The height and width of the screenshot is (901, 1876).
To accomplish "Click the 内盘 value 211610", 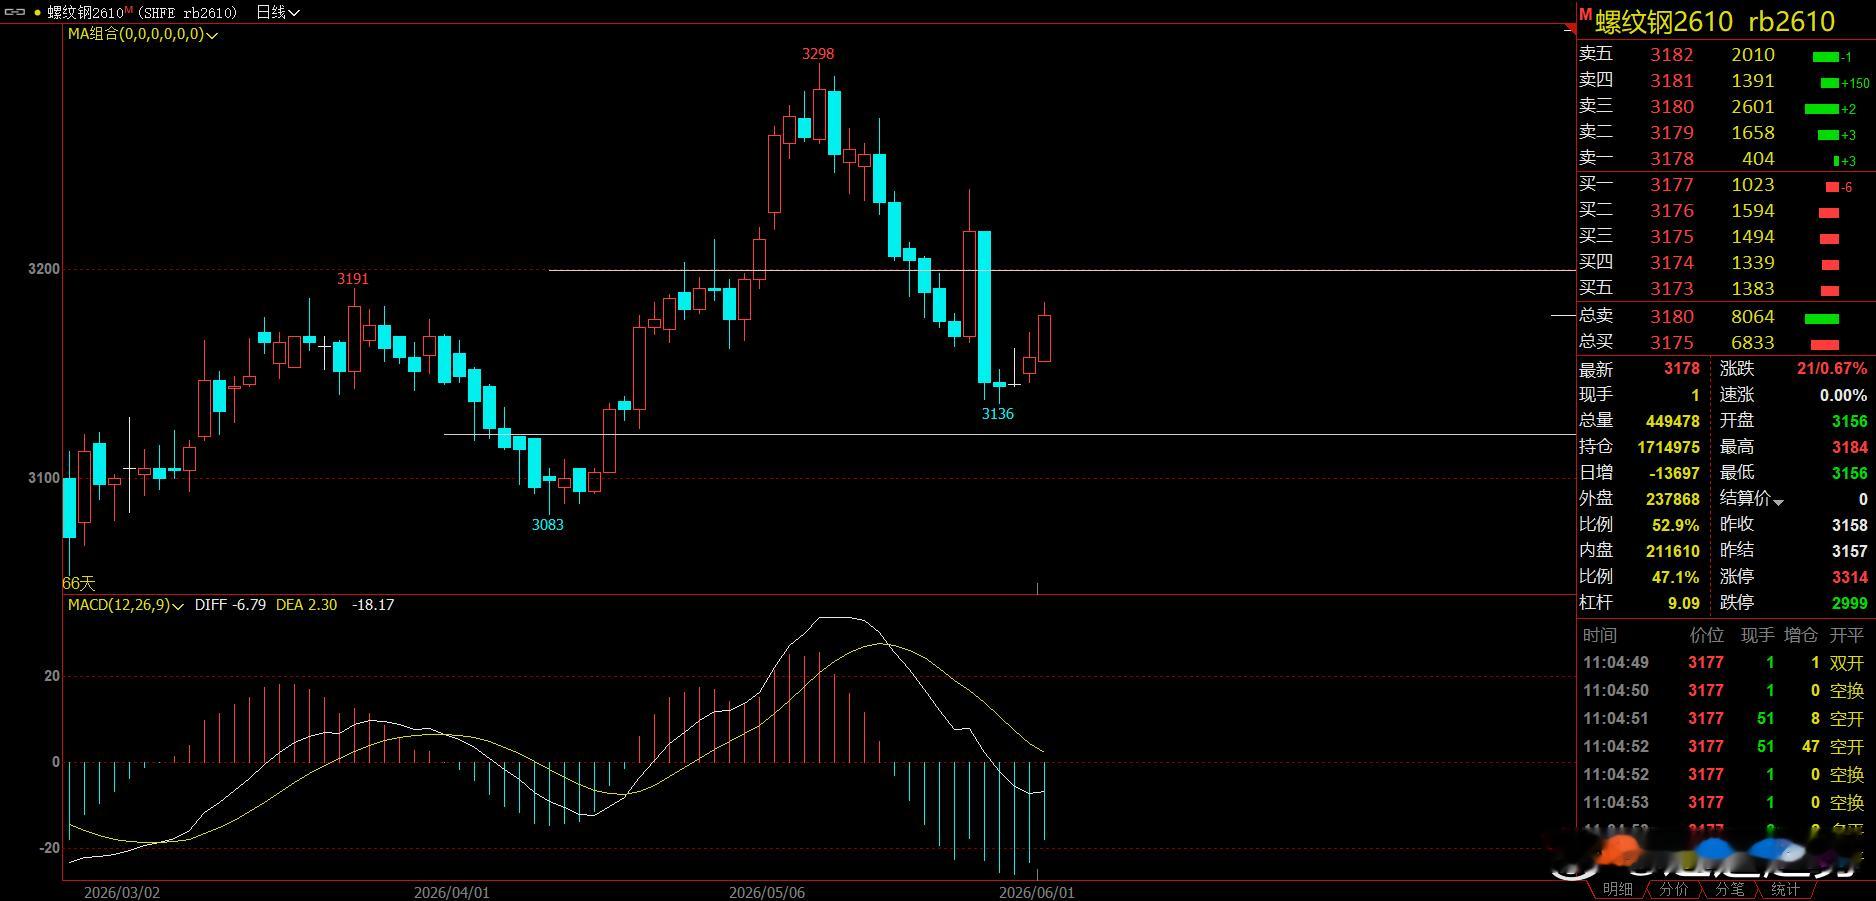I will click(1673, 551).
